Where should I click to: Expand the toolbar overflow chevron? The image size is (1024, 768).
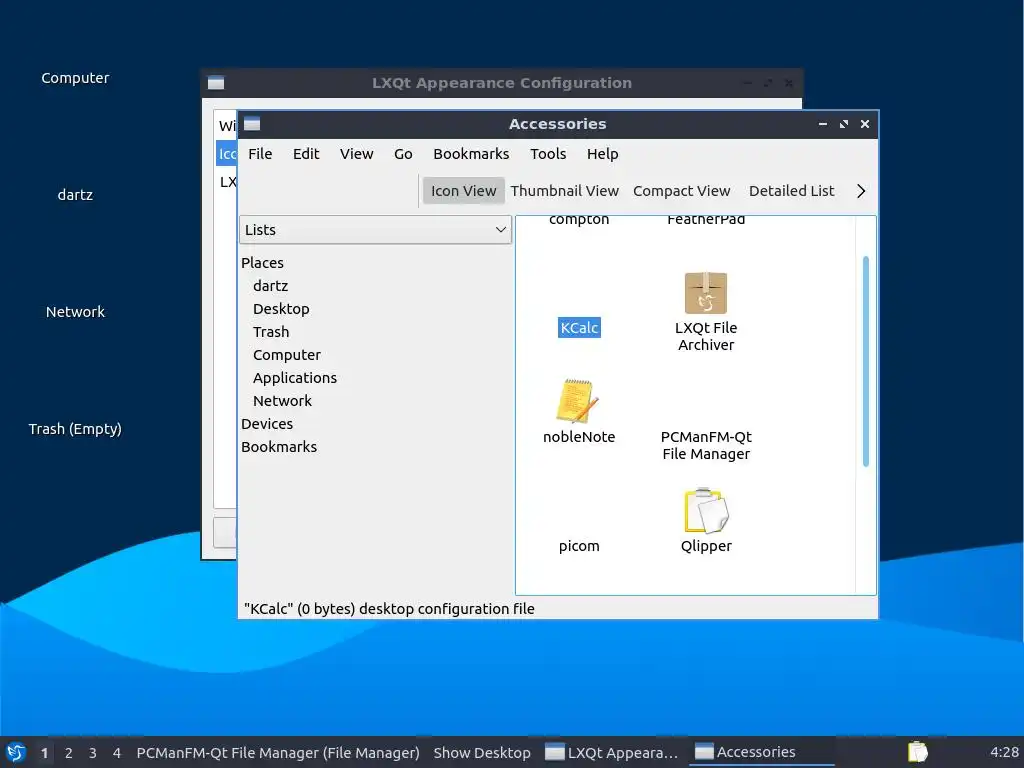(x=861, y=191)
